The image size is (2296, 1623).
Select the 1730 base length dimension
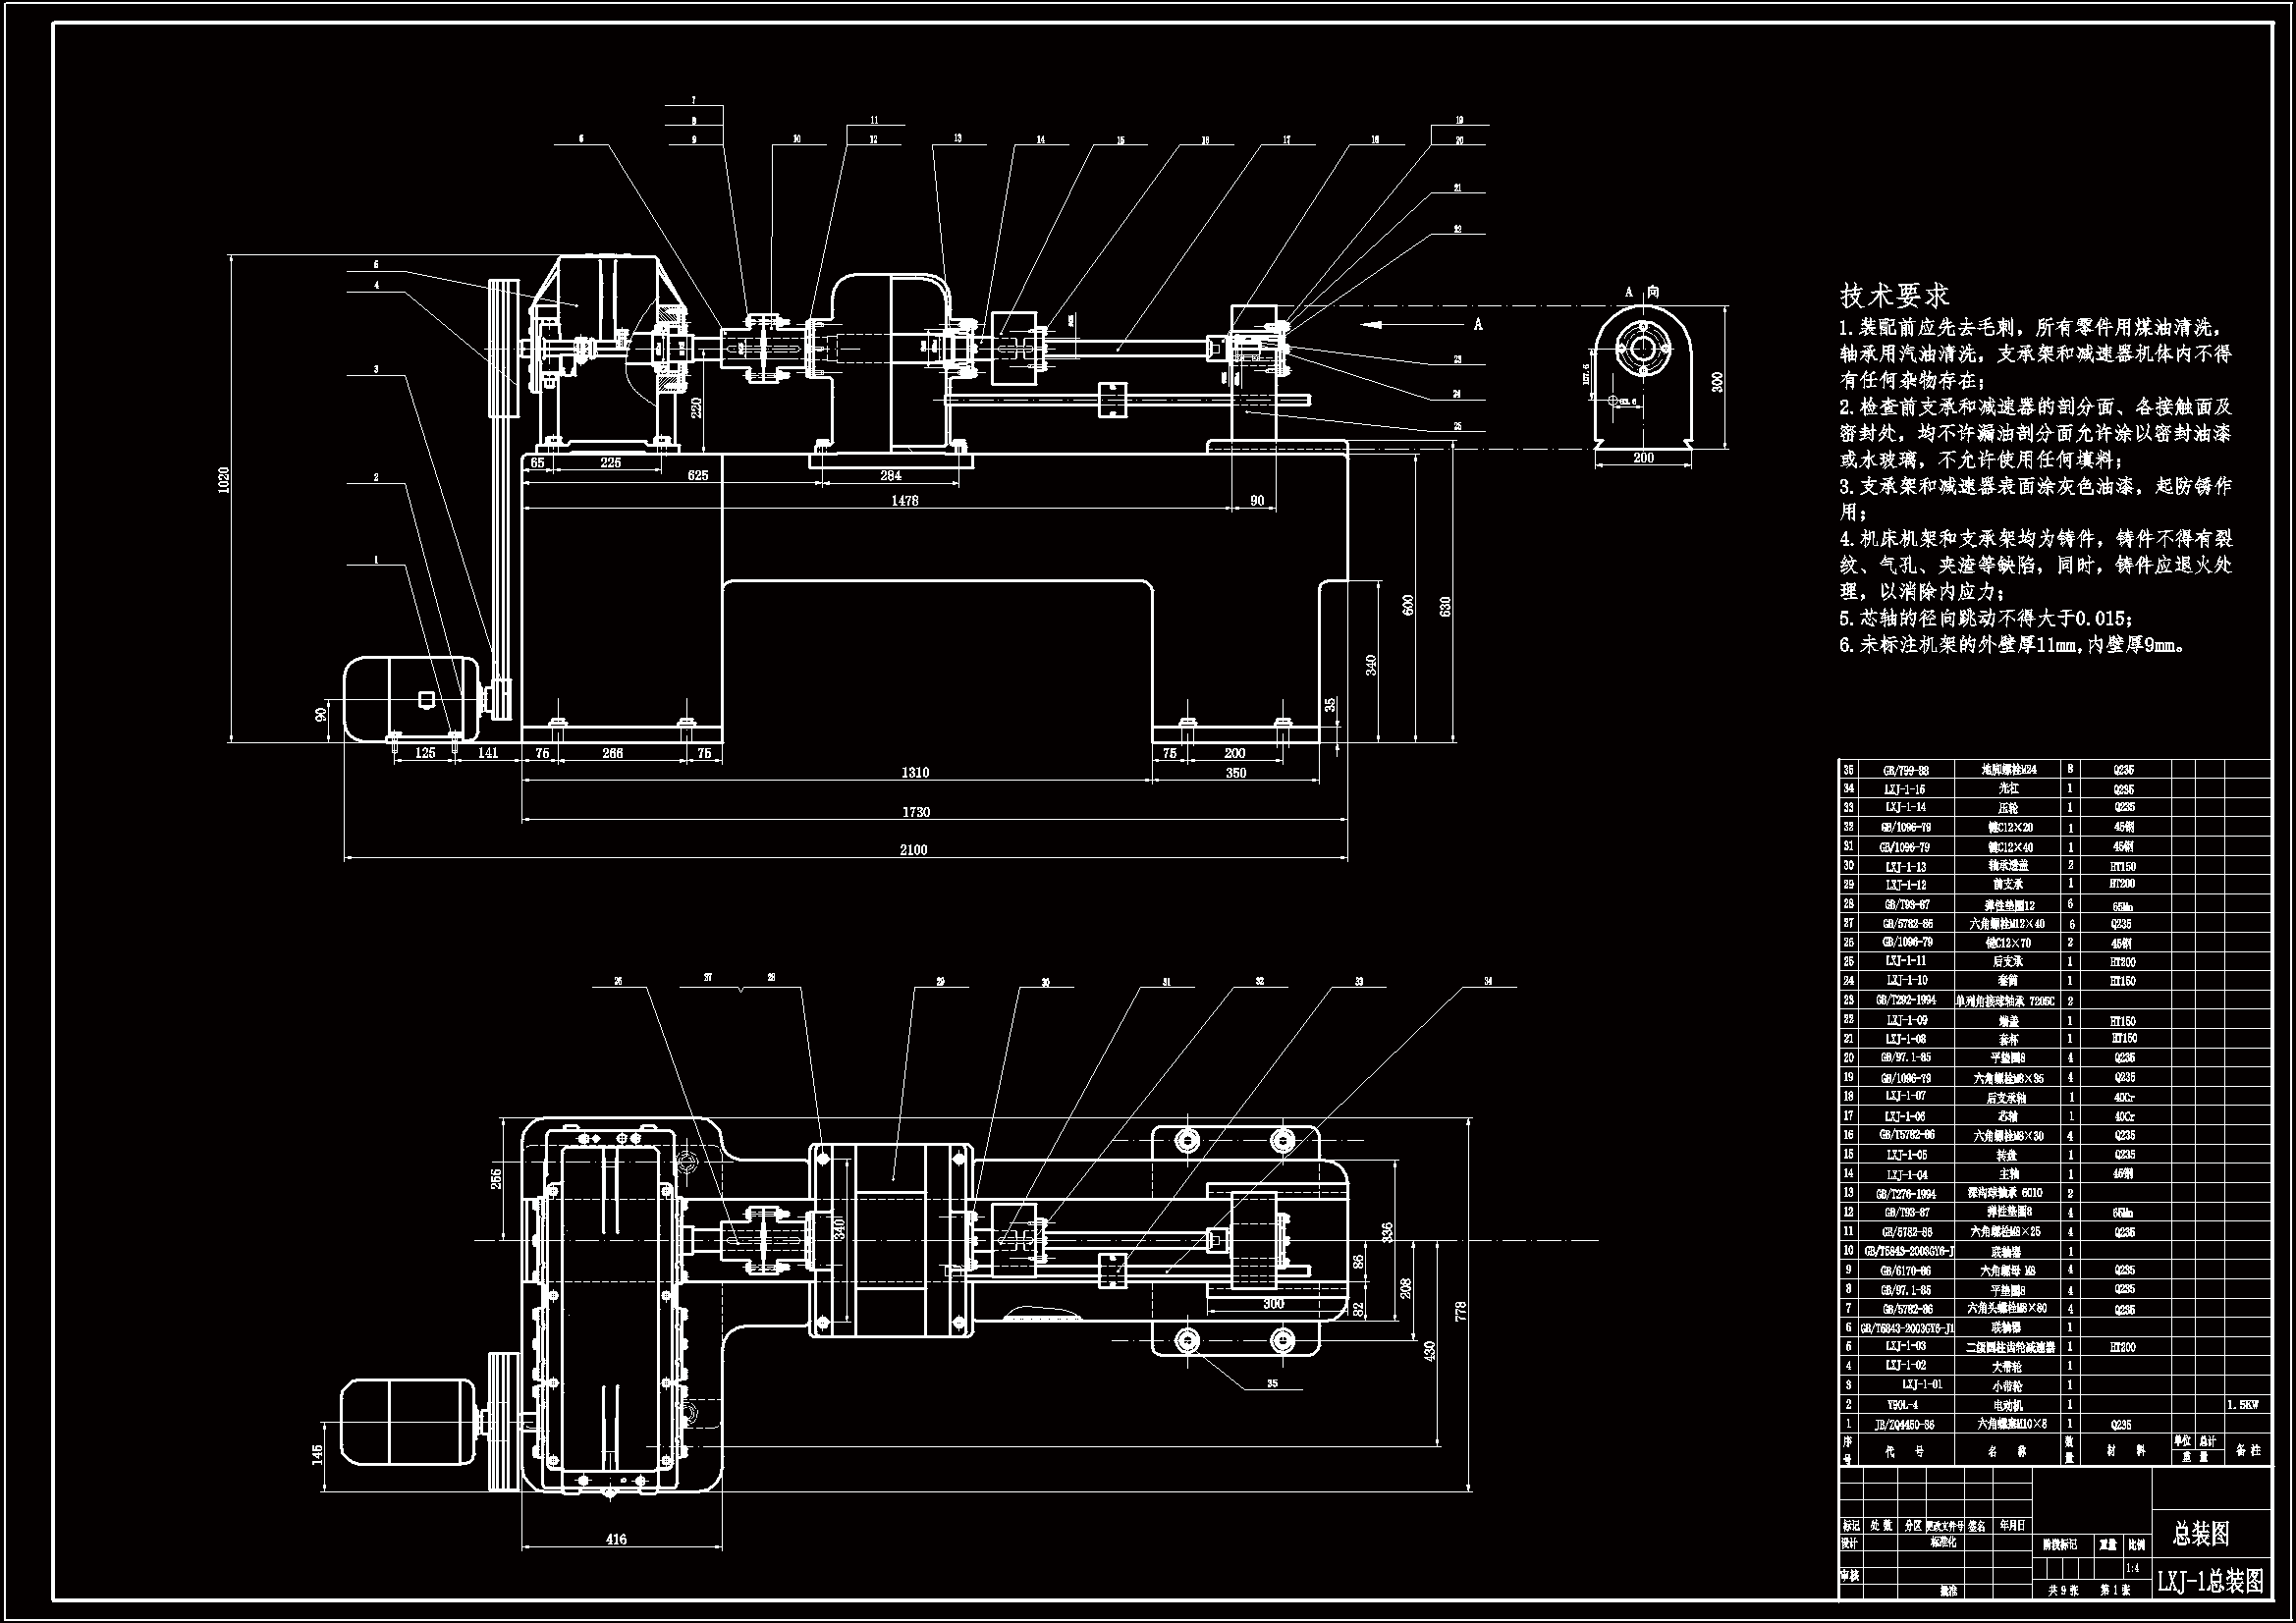tap(915, 812)
